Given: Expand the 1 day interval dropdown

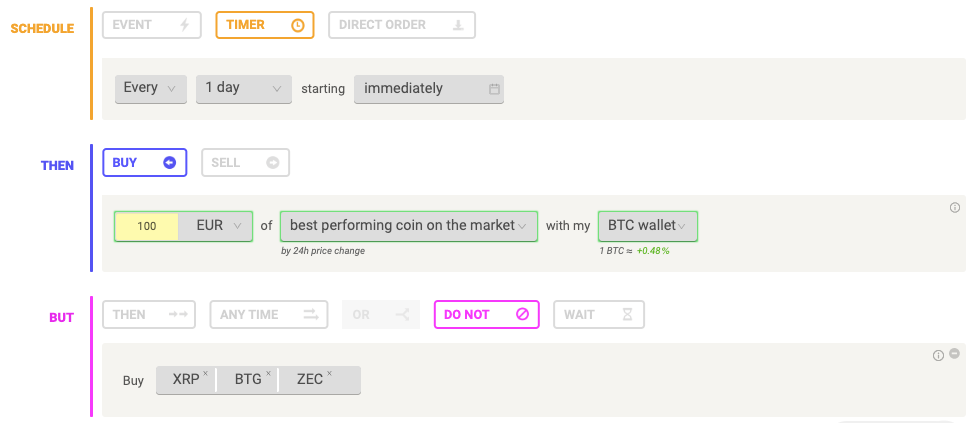Looking at the screenshot, I should (244, 88).
